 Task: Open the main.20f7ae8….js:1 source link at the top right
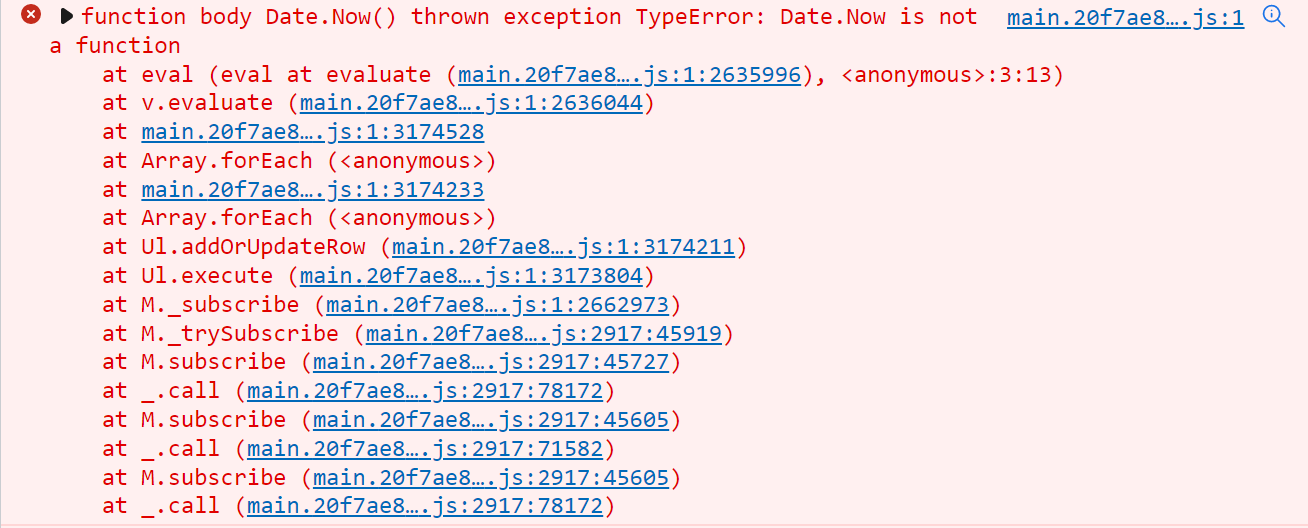tap(1125, 17)
